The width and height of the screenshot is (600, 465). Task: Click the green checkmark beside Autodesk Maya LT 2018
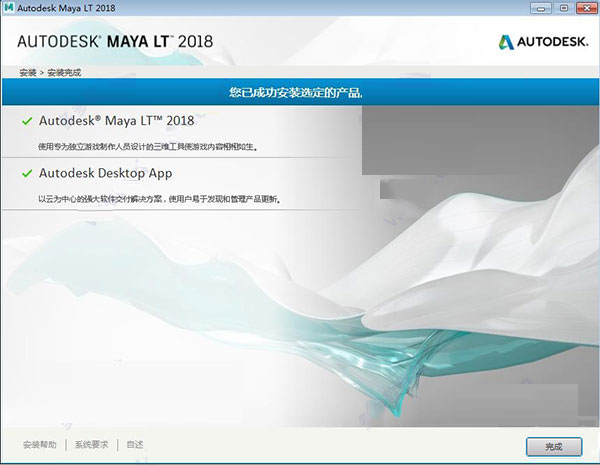click(x=27, y=121)
